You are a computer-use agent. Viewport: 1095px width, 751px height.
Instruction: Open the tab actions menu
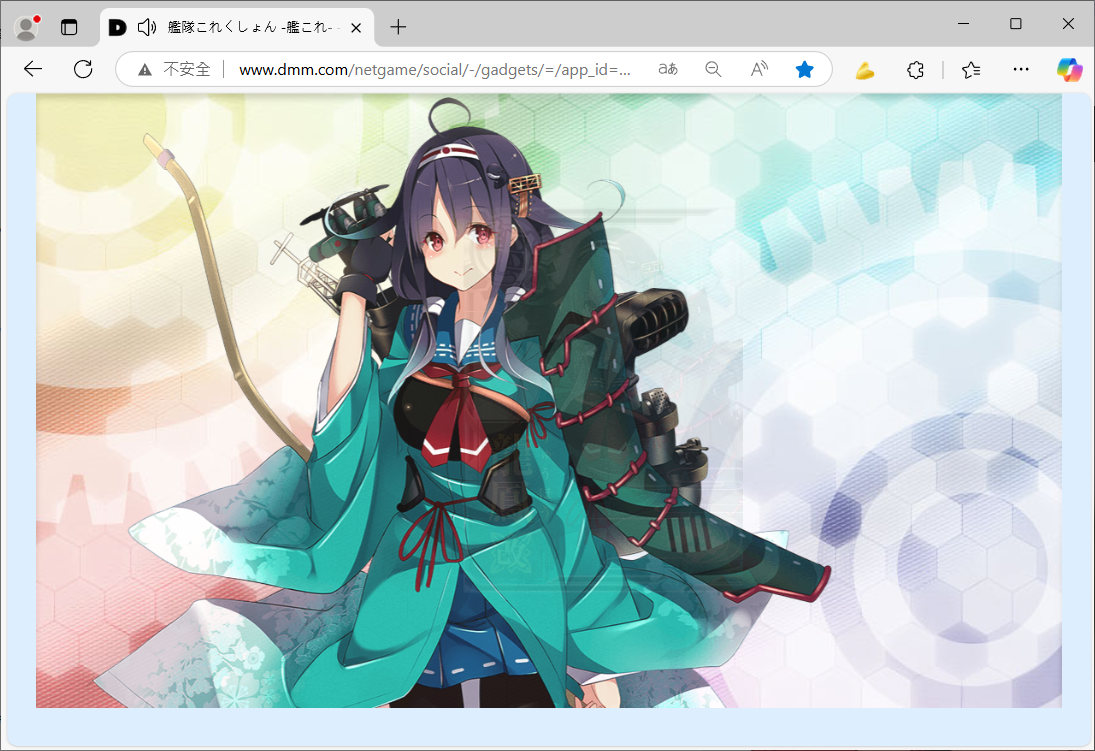[x=68, y=27]
